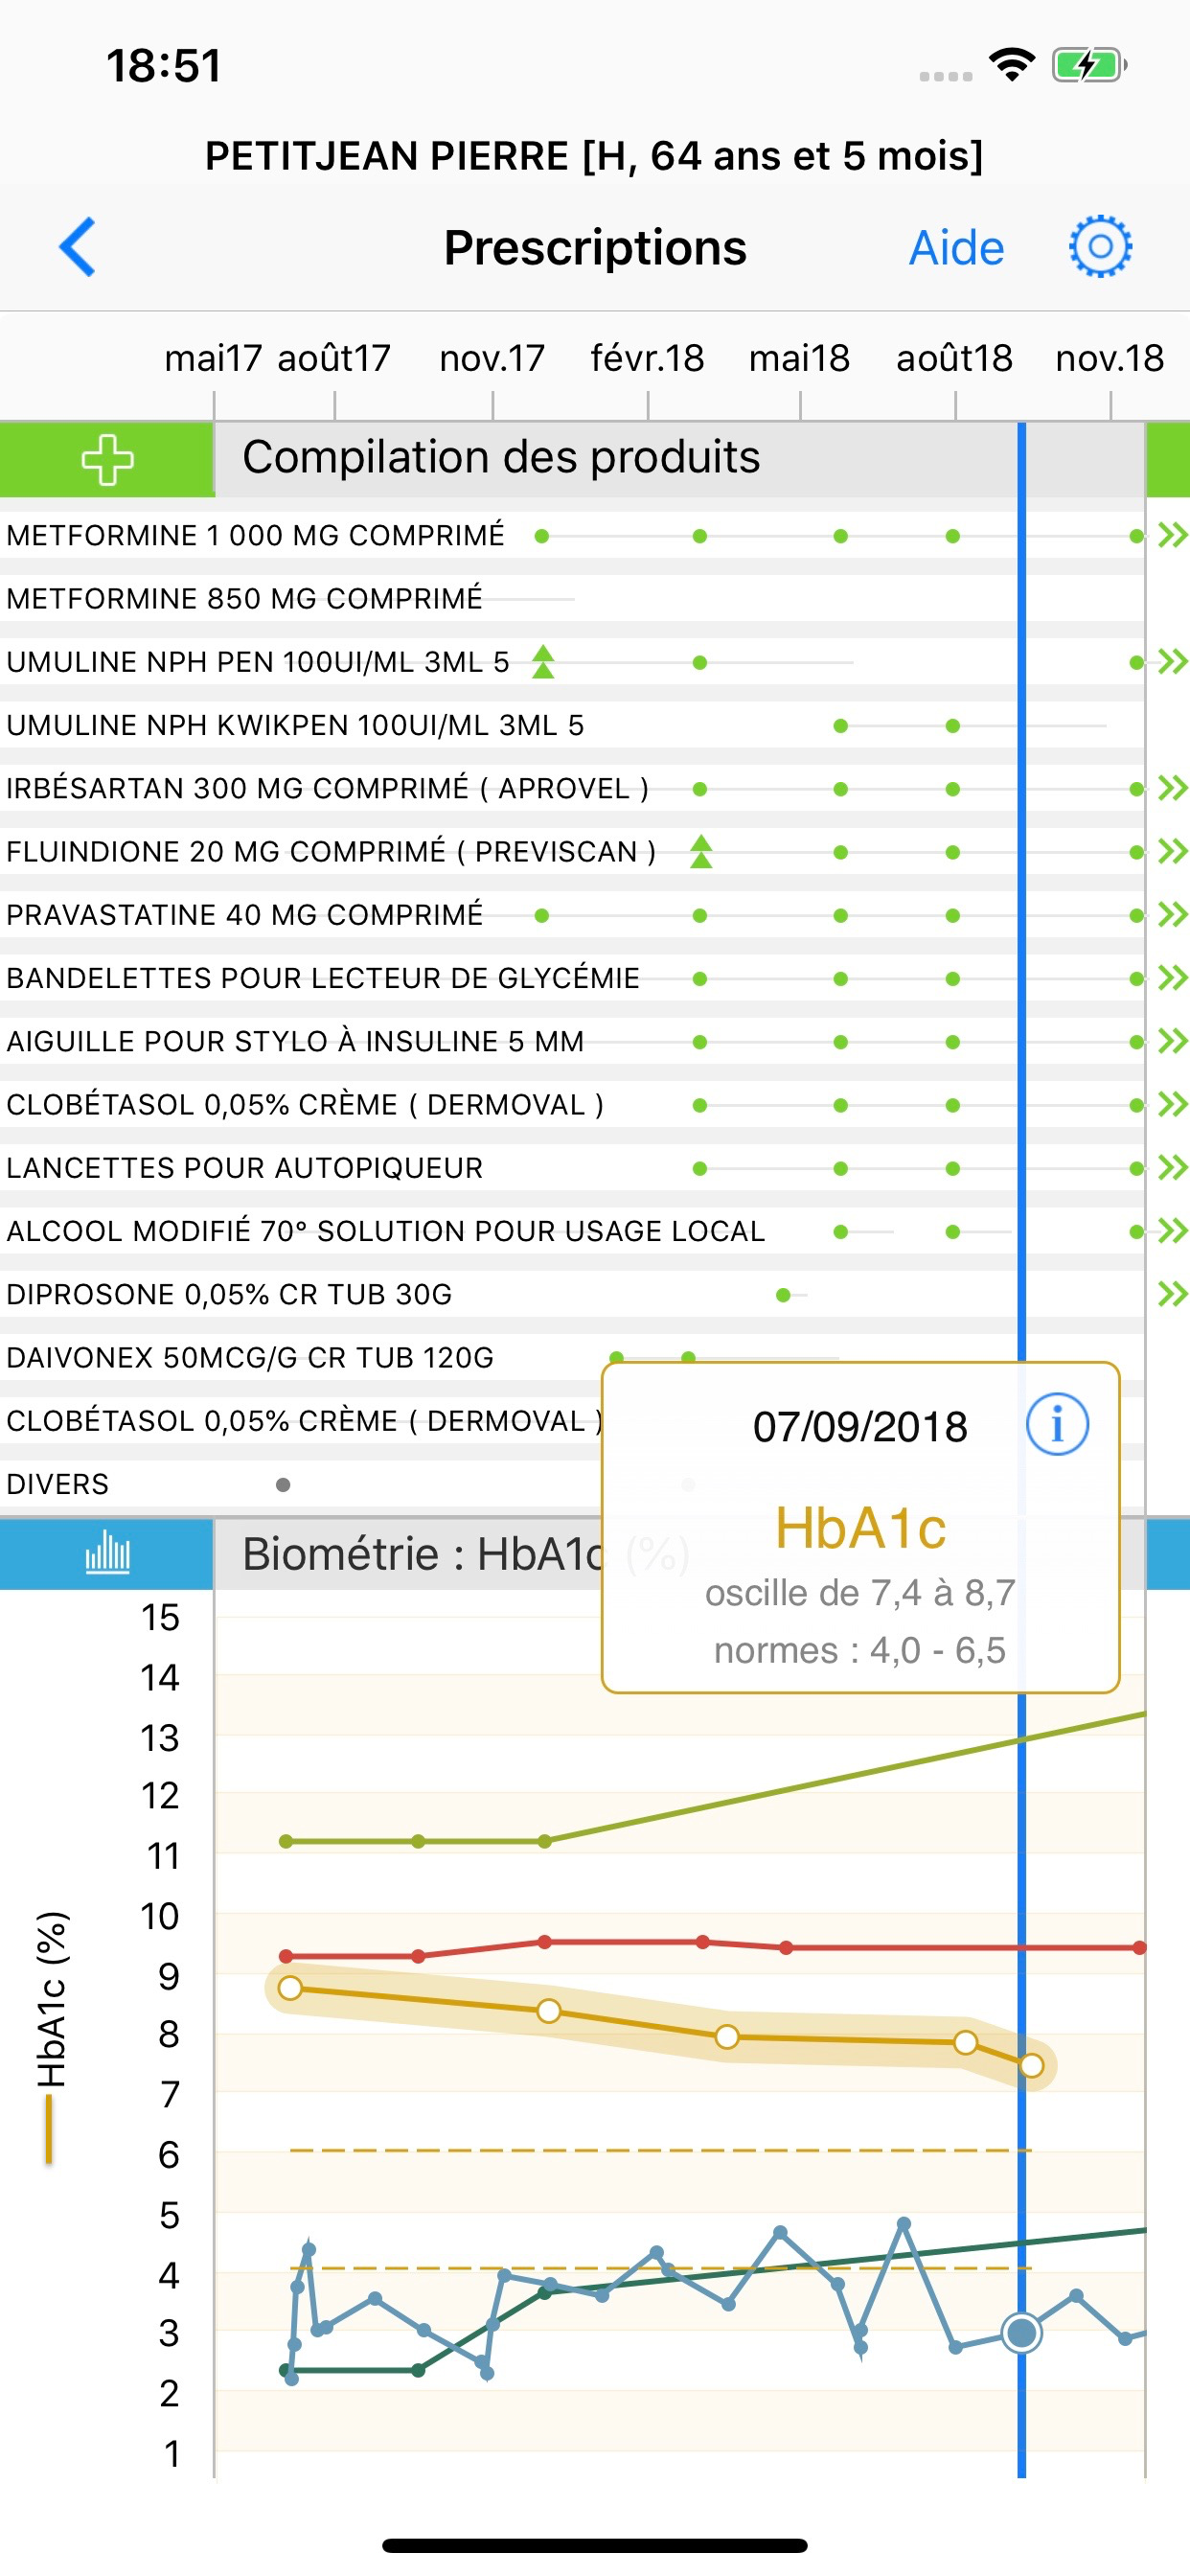Screen dimensions: 1190x2576
Task: Tap first HbA1c yellow point on chart
Action: tap(290, 1988)
